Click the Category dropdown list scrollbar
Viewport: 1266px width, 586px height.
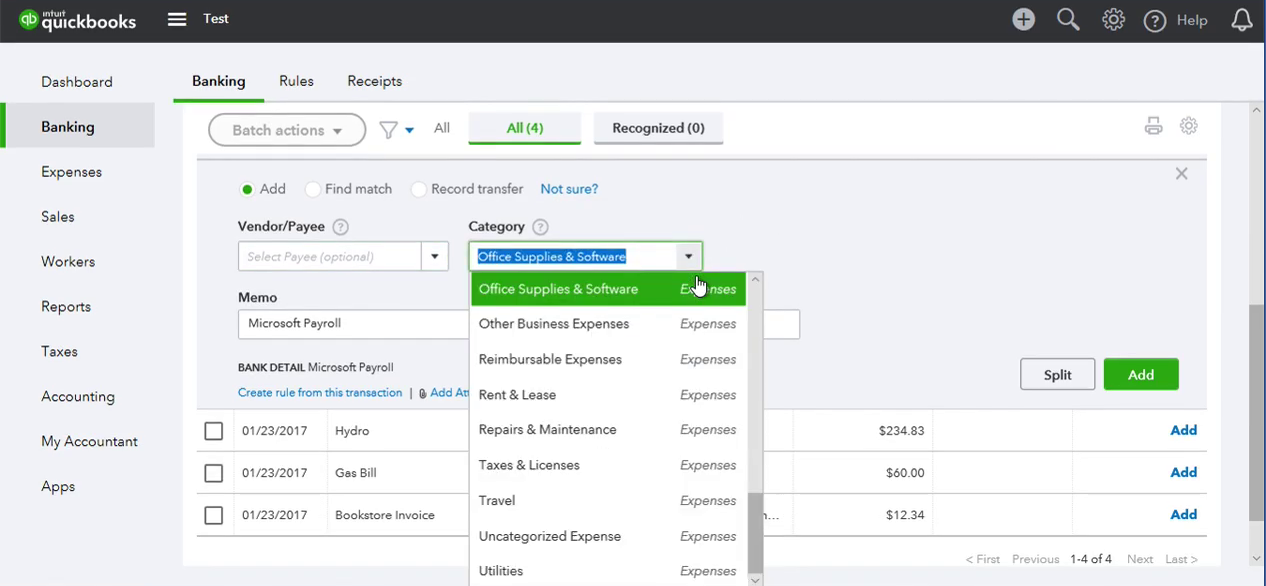tap(755, 535)
